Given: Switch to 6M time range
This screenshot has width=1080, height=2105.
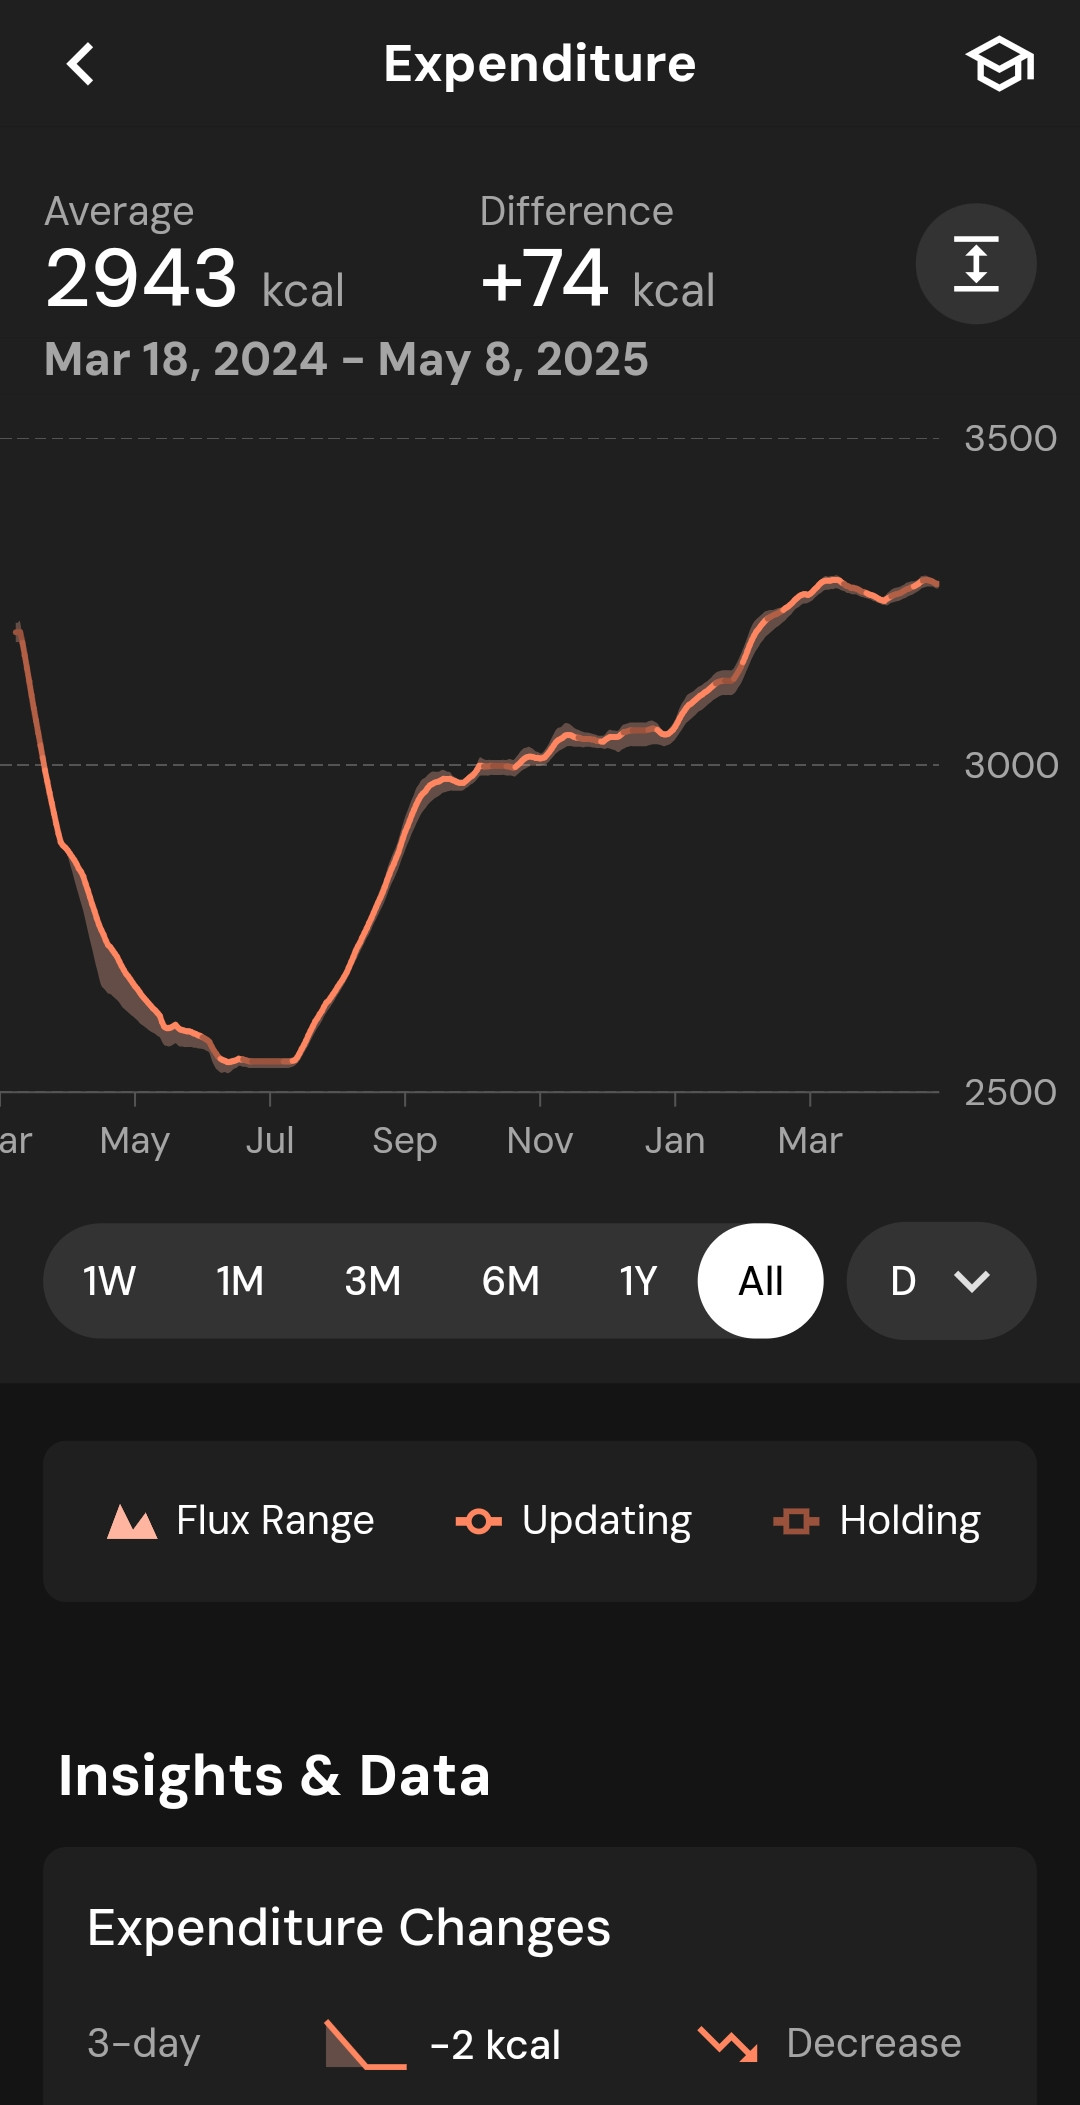Looking at the screenshot, I should [x=510, y=1281].
